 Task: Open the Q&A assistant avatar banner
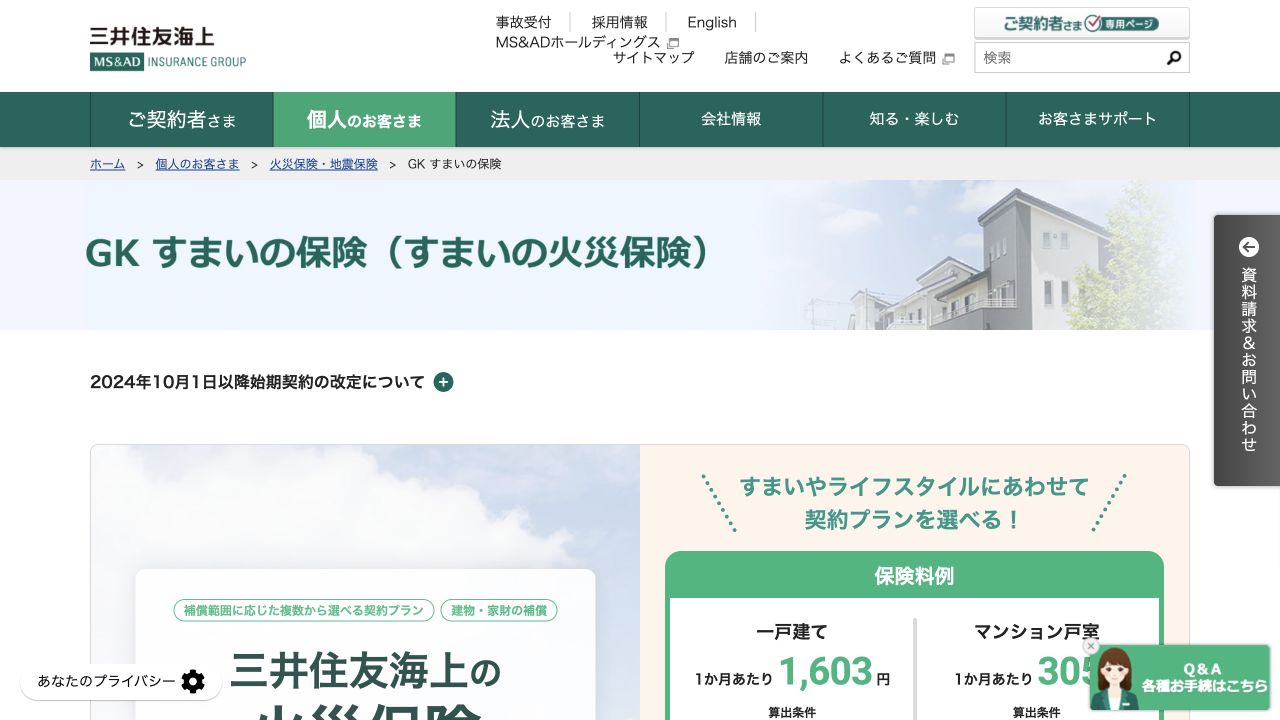pyautogui.click(x=1180, y=678)
